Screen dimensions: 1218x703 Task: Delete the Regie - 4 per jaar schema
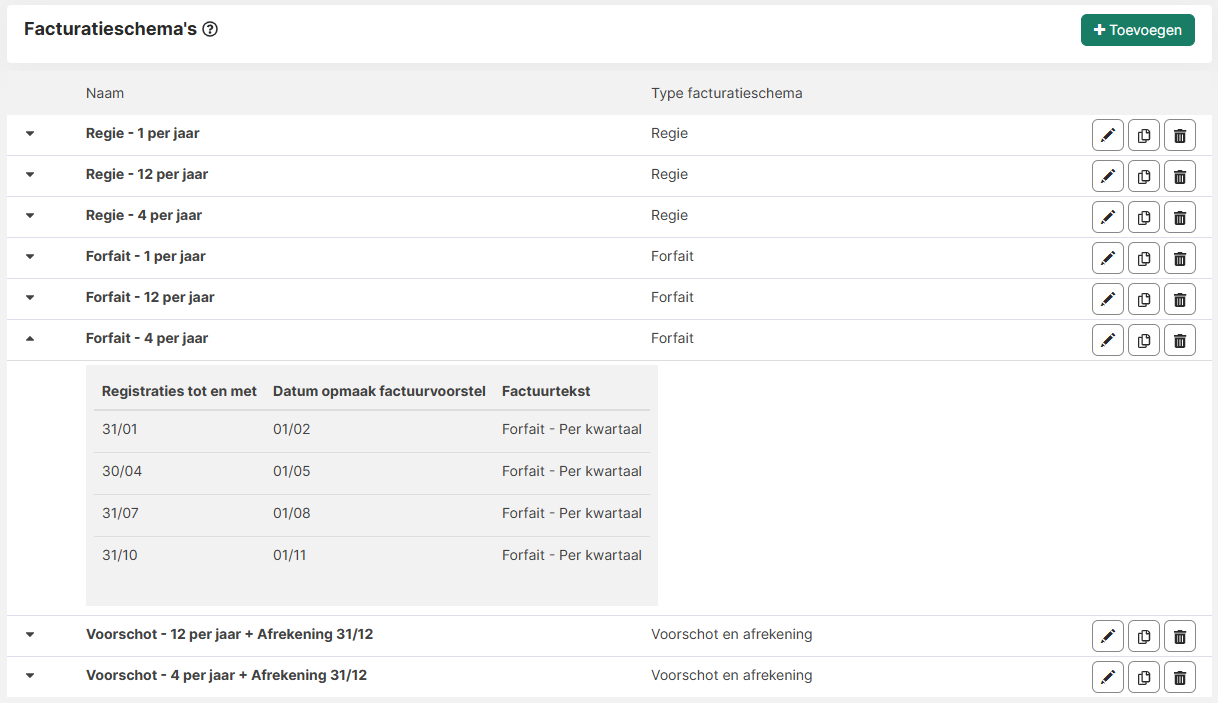click(x=1179, y=217)
